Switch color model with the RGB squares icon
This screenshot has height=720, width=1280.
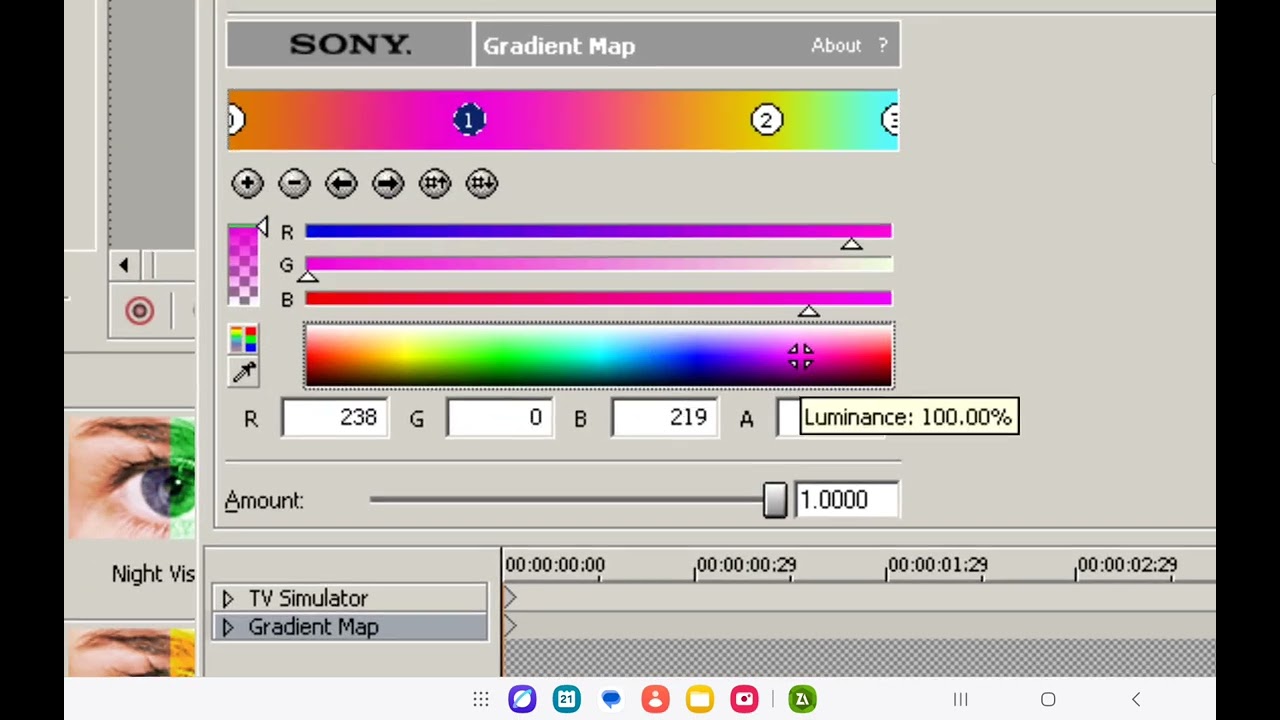tap(243, 339)
